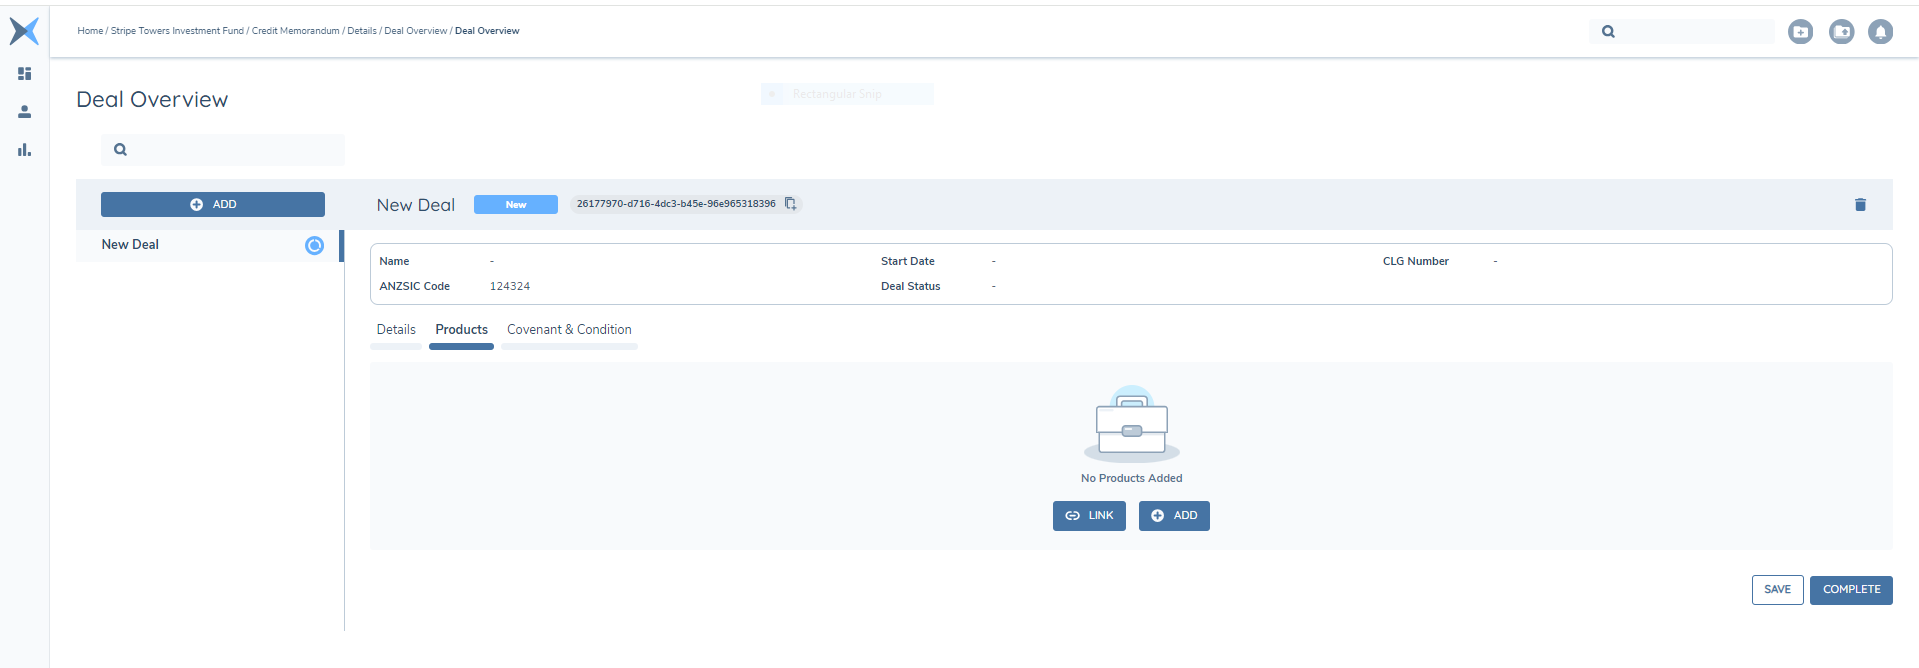This screenshot has width=1919, height=668.
Task: Click the New Deal status circle icon
Action: [x=314, y=246]
